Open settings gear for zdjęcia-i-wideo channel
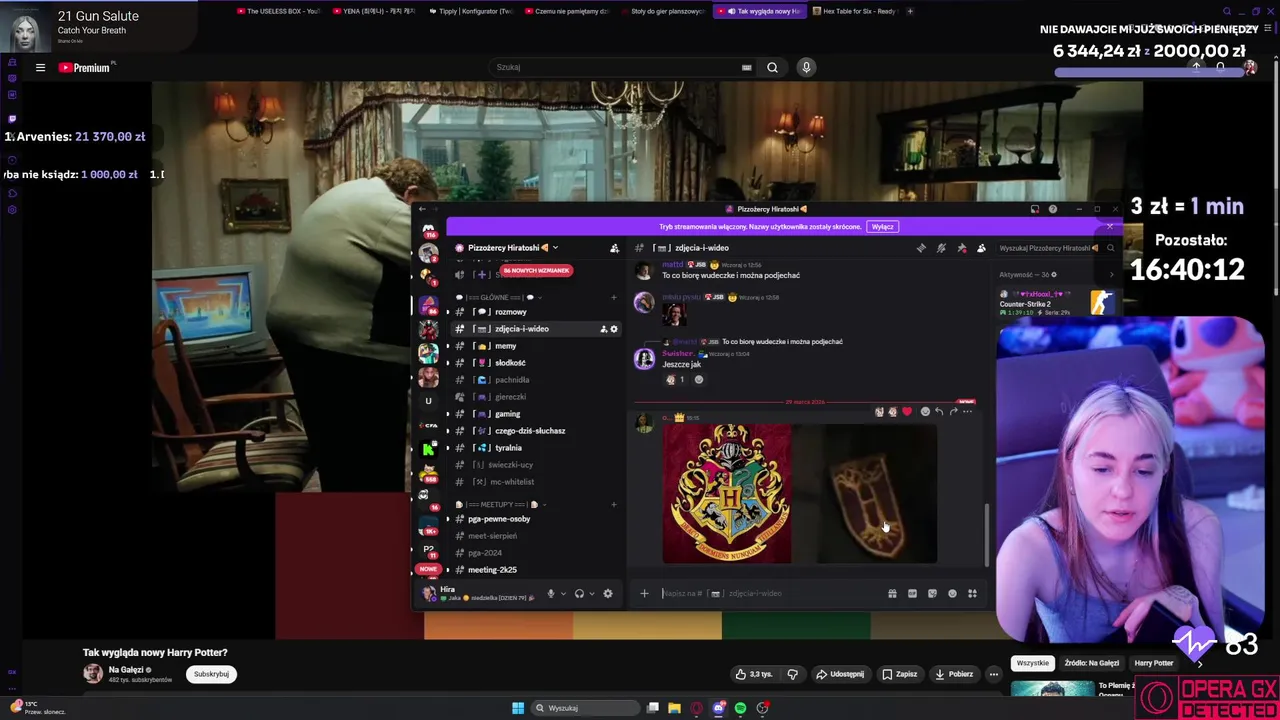Image resolution: width=1280 pixels, height=720 pixels. click(x=614, y=329)
